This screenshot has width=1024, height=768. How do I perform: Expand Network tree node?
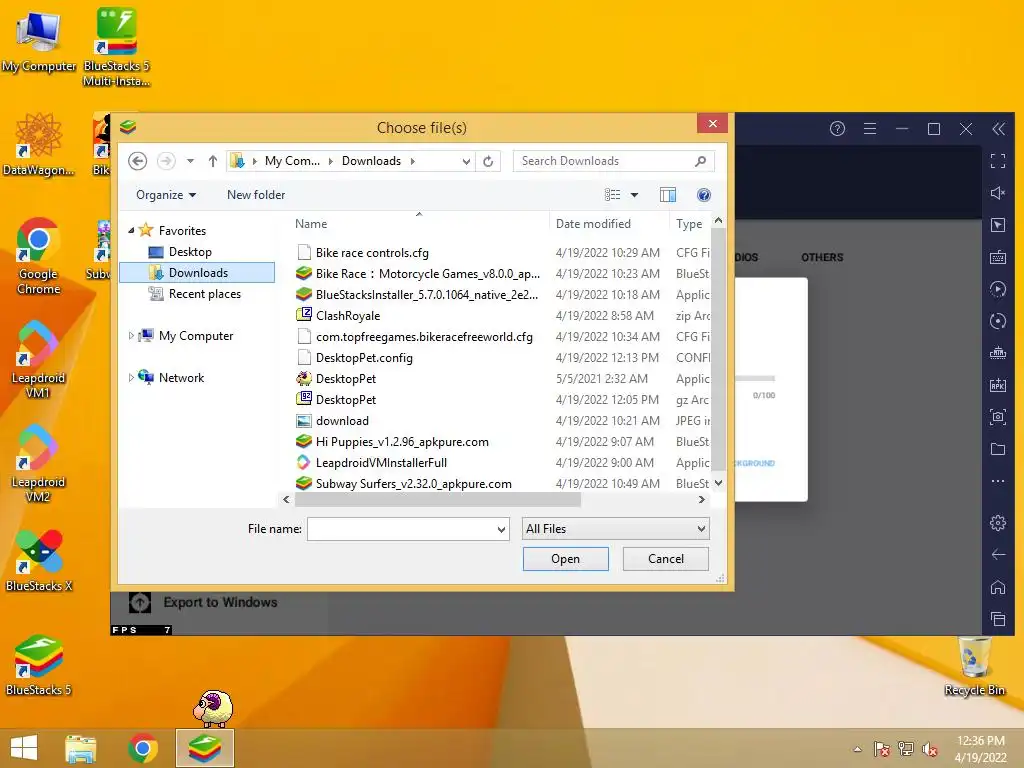tap(131, 377)
